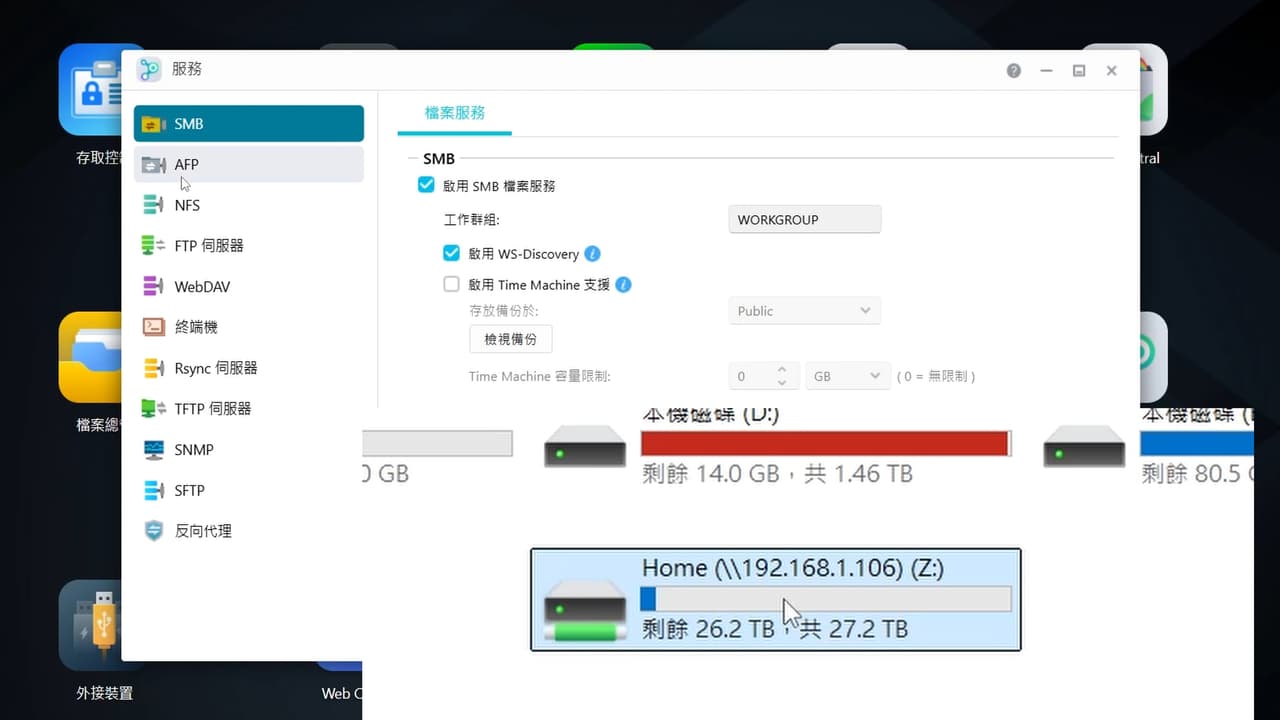This screenshot has height=720, width=1280.
Task: Click the Home Z: drive usage bar
Action: (826, 598)
